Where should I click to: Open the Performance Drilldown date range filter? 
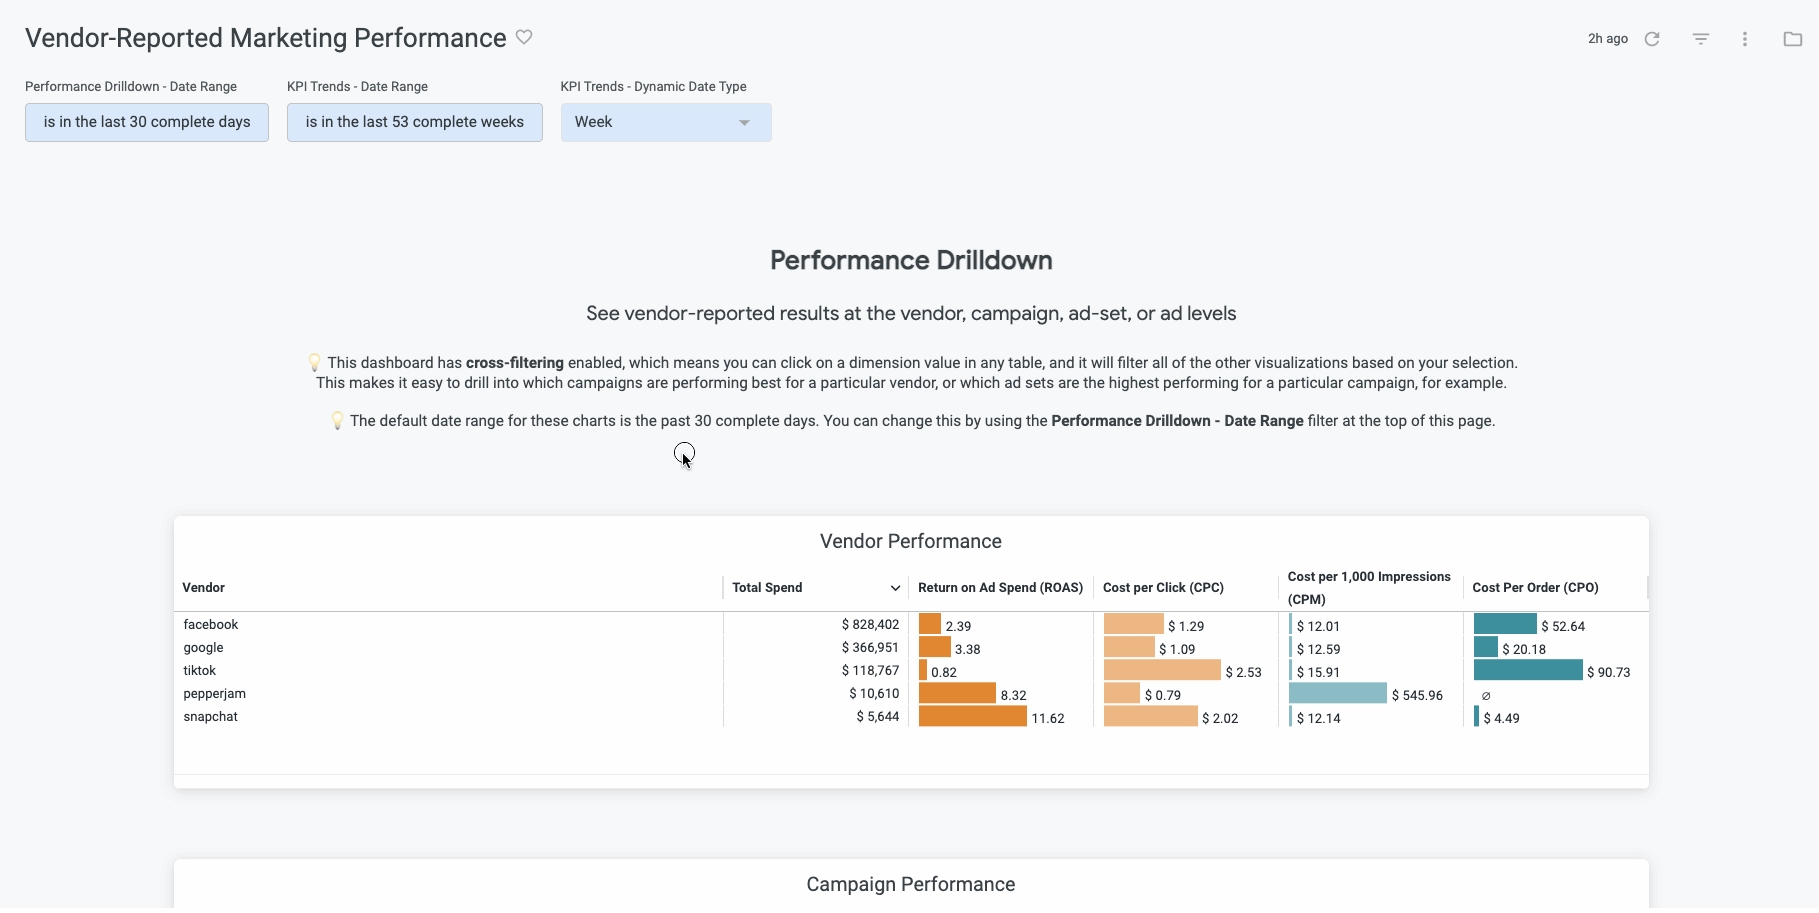point(147,122)
